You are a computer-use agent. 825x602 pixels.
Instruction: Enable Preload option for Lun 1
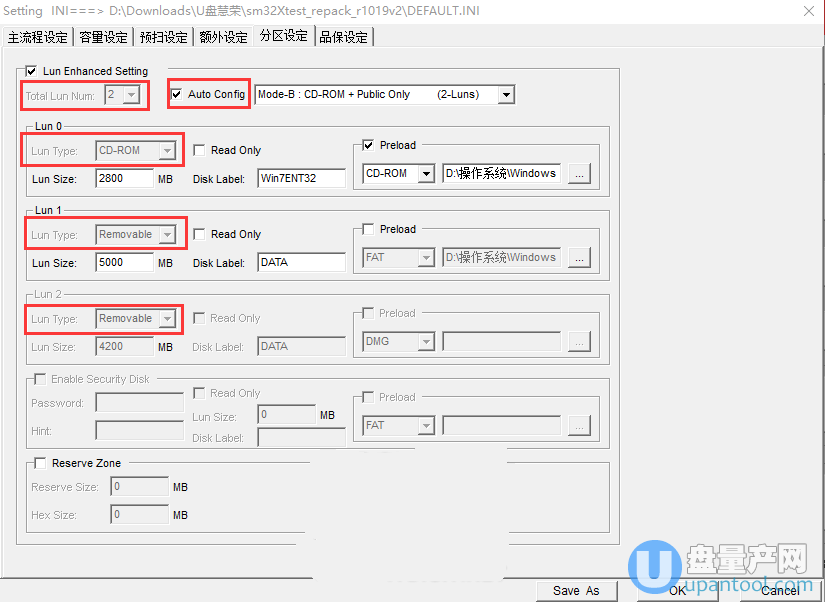click(x=367, y=229)
